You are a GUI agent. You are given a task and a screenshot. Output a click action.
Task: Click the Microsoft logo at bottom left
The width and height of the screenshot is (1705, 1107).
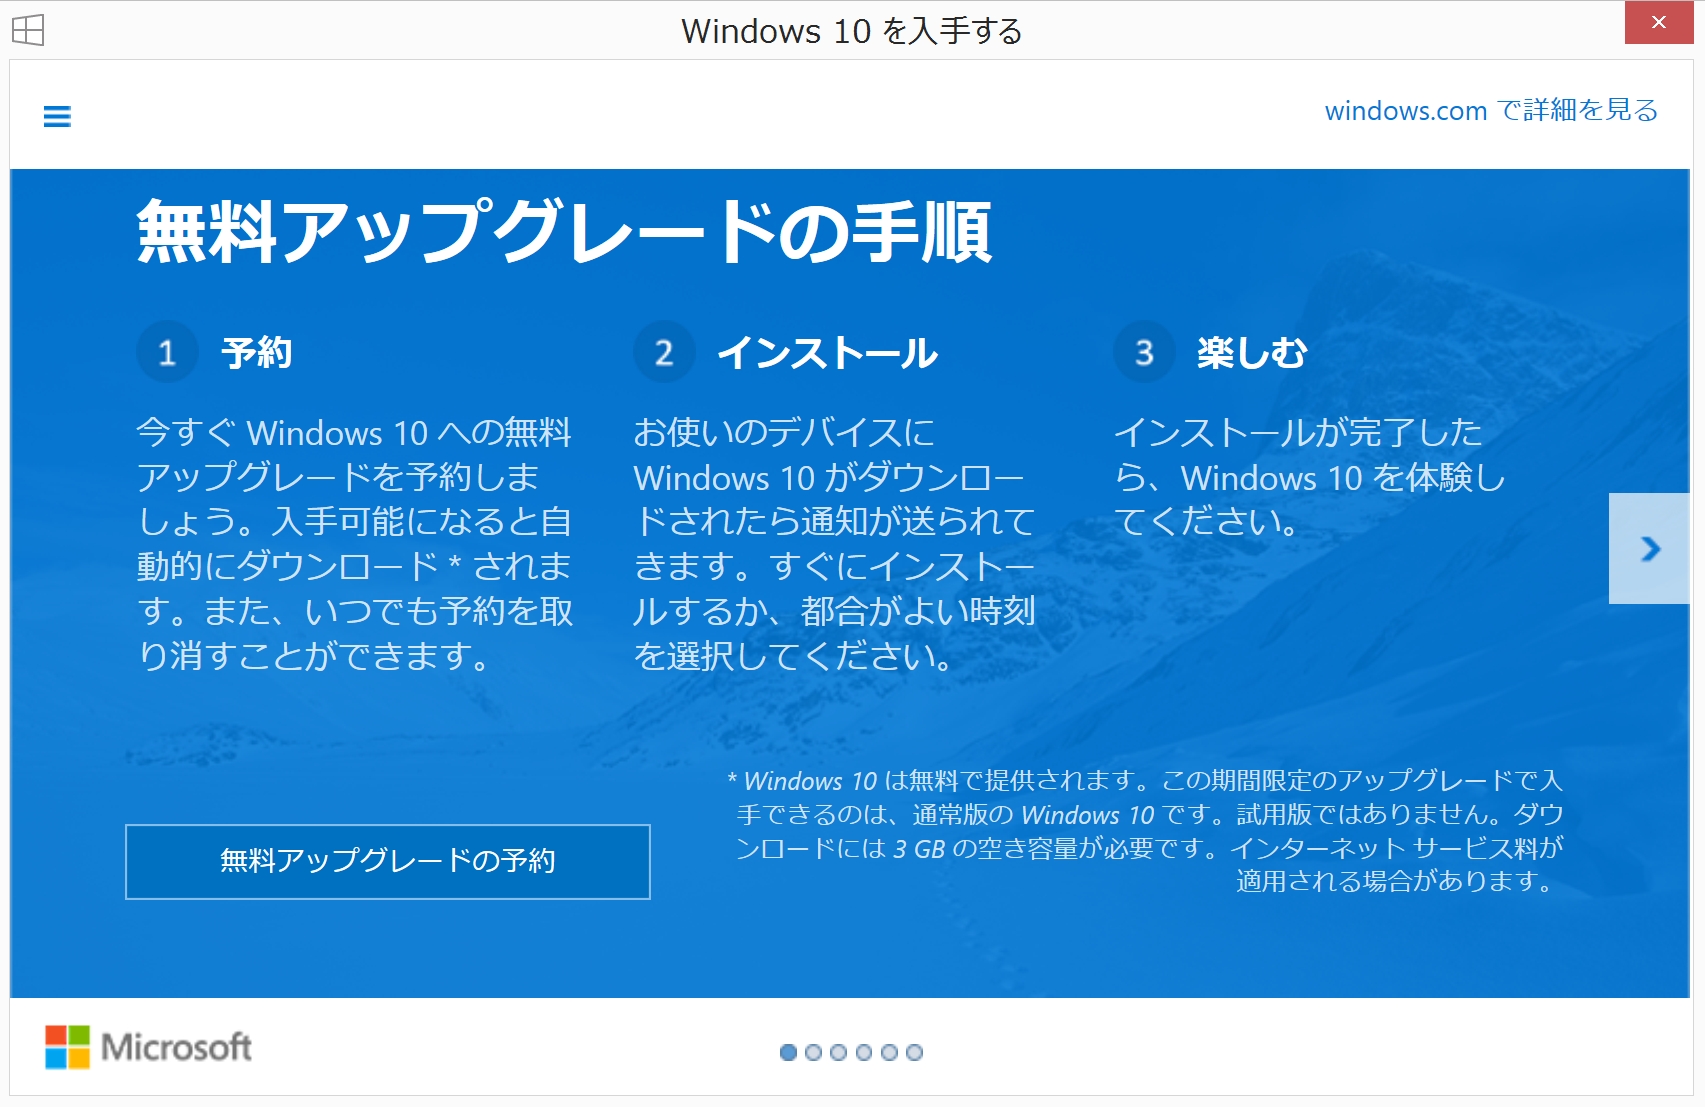tap(148, 1048)
